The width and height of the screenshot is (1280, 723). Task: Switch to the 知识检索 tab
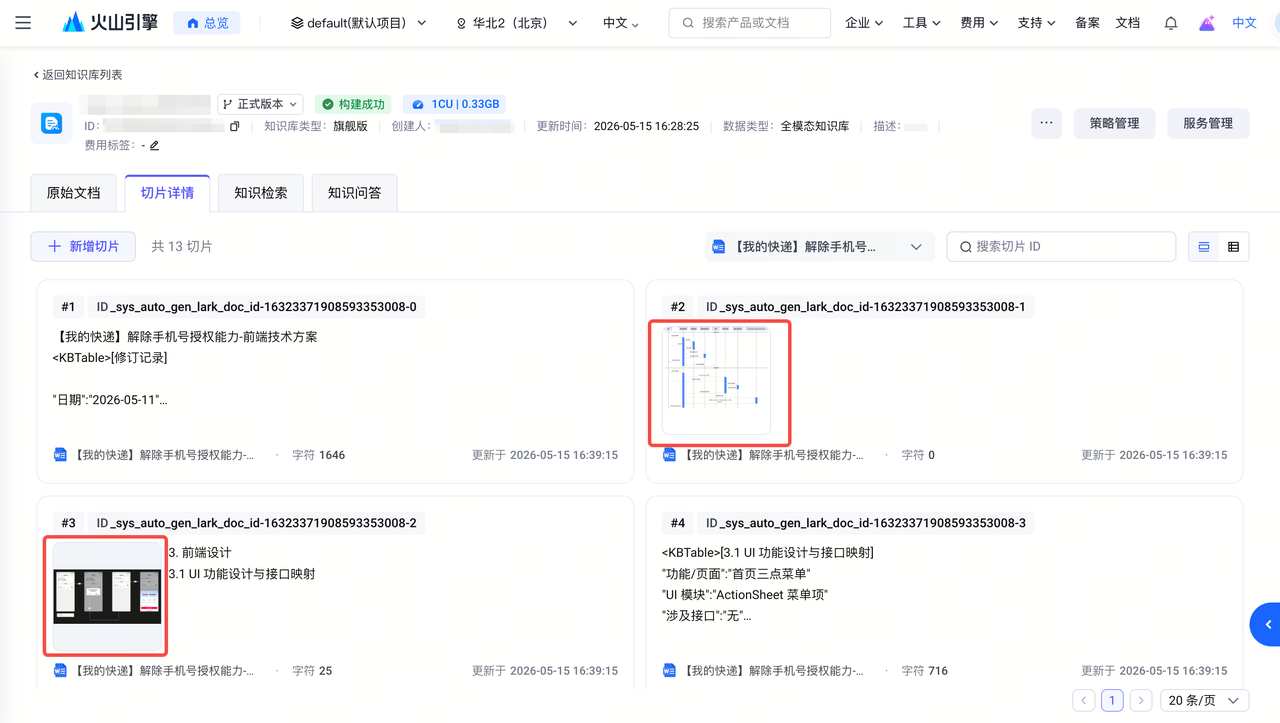tap(261, 193)
